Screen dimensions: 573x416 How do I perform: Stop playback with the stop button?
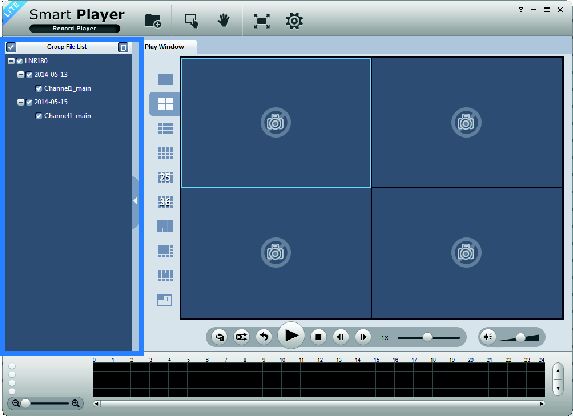point(318,337)
